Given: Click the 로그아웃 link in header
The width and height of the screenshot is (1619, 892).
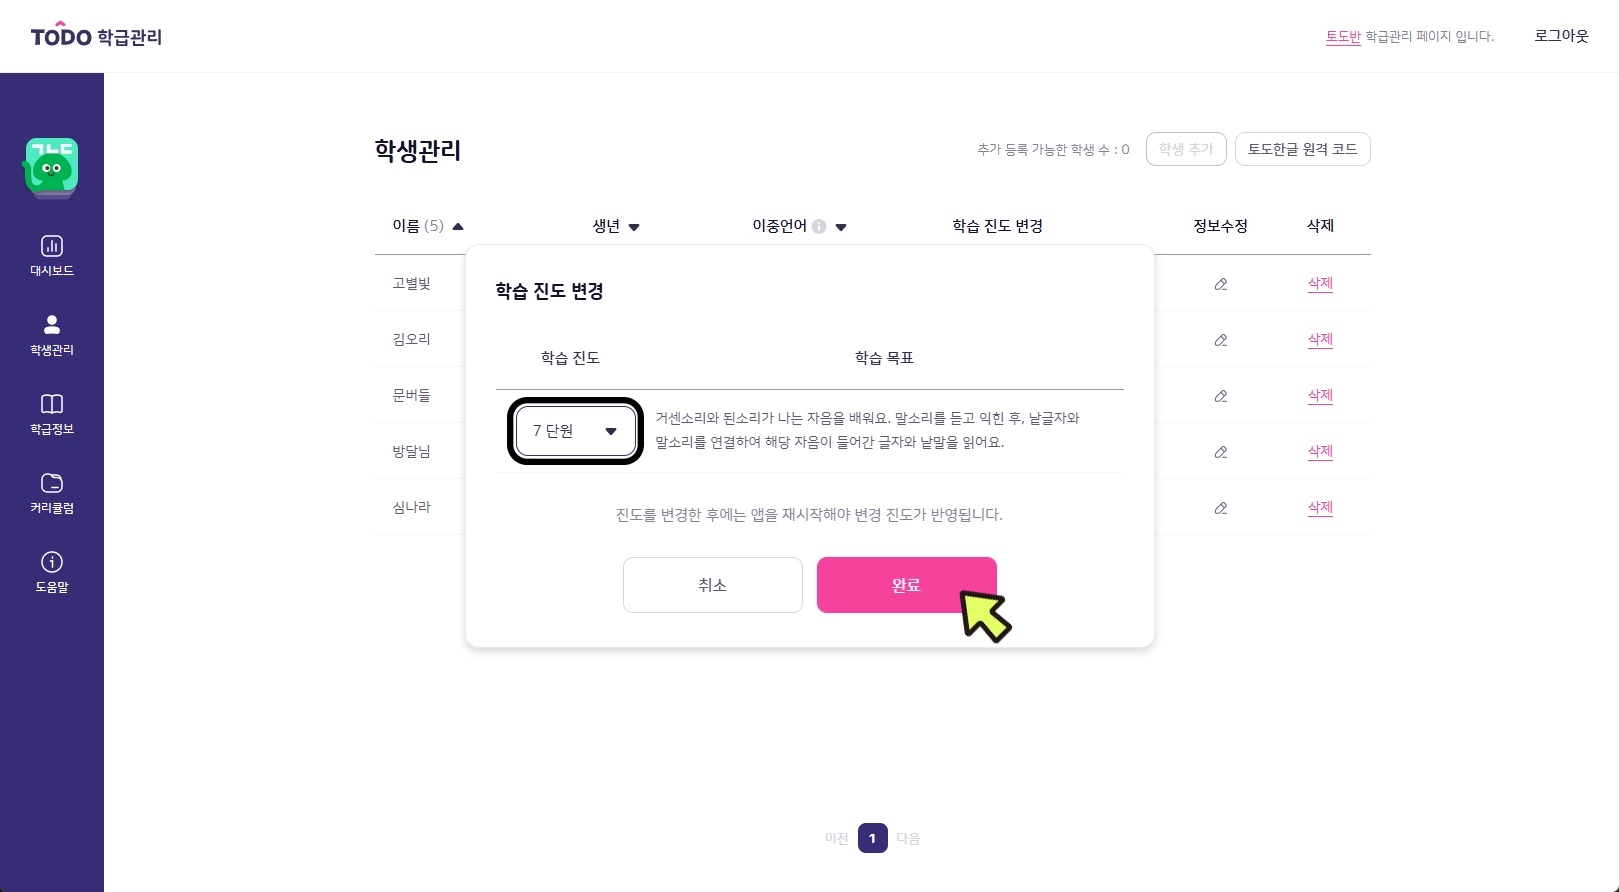Looking at the screenshot, I should tap(1561, 36).
